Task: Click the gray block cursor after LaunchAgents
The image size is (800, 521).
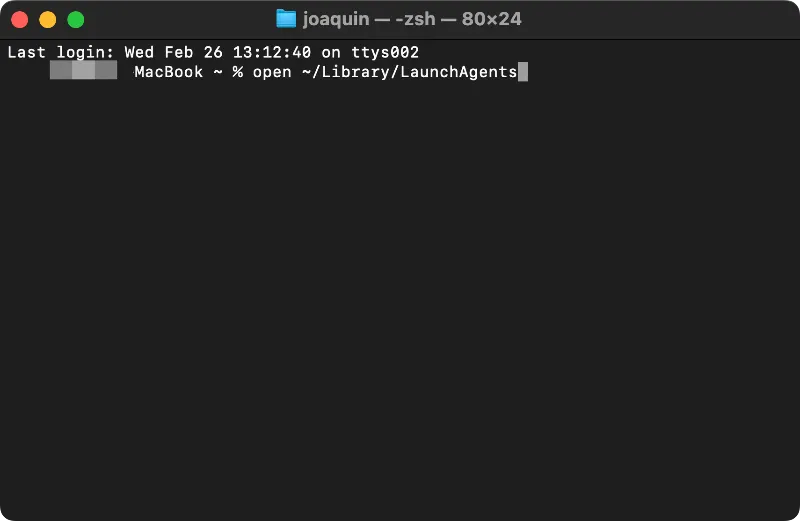Action: [x=523, y=72]
